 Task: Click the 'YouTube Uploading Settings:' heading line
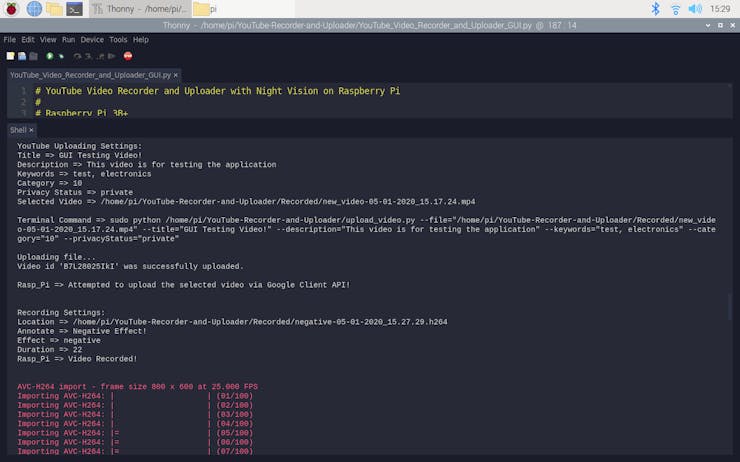tap(79, 146)
